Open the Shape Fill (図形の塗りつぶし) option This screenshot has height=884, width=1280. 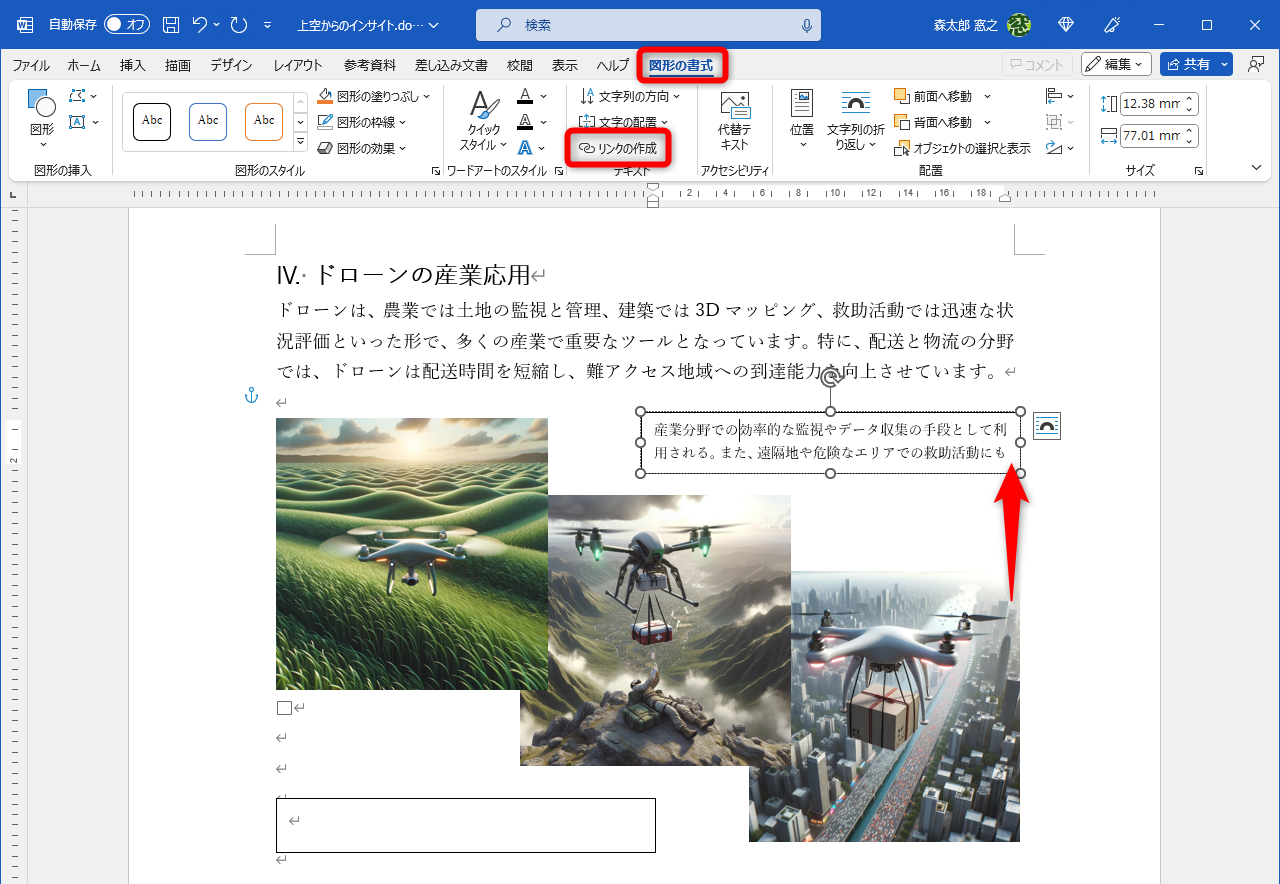(x=374, y=95)
